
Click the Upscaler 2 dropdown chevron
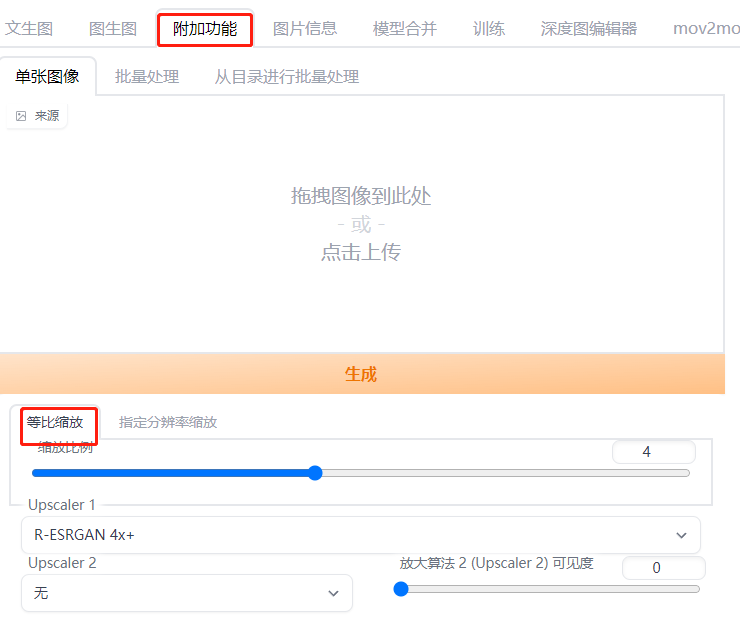click(x=334, y=593)
